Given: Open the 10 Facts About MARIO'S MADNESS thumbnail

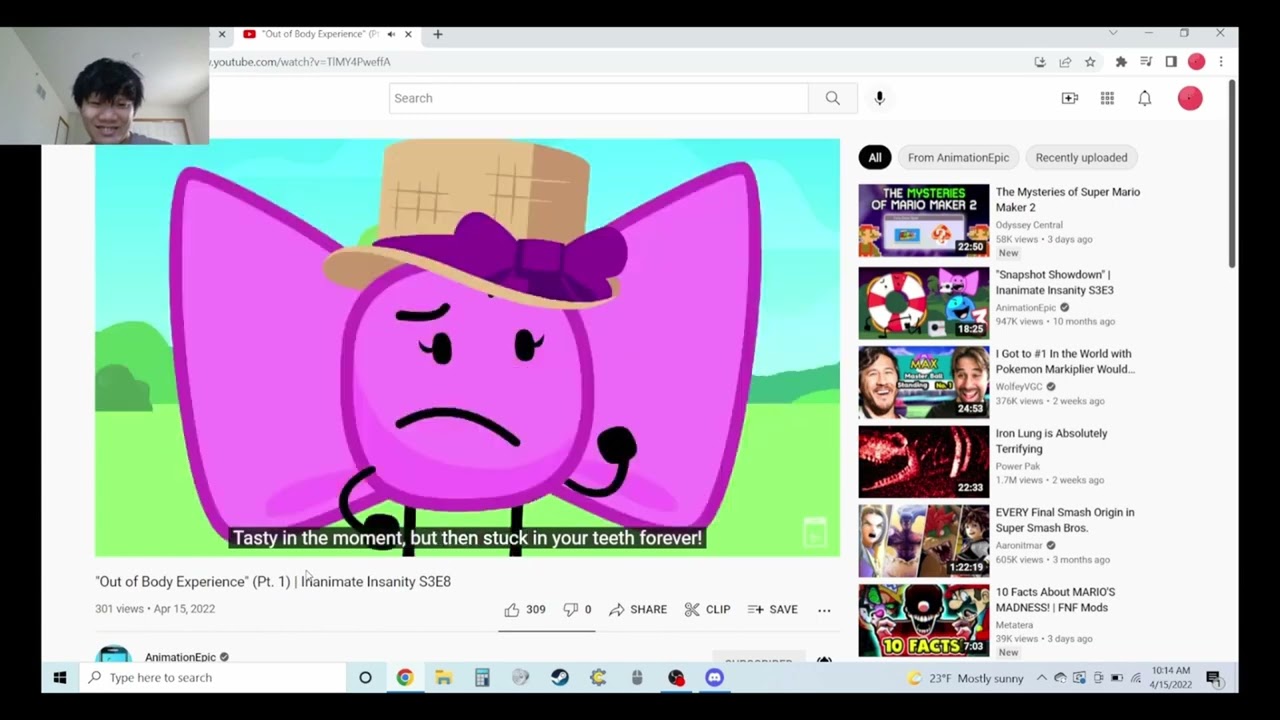Looking at the screenshot, I should coord(923,620).
